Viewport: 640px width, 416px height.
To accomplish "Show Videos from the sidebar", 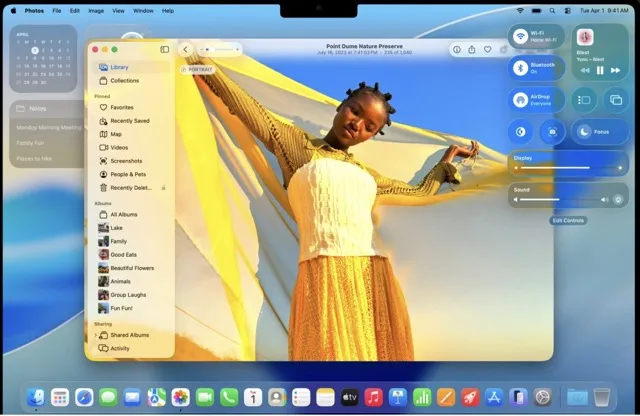I will point(131,147).
